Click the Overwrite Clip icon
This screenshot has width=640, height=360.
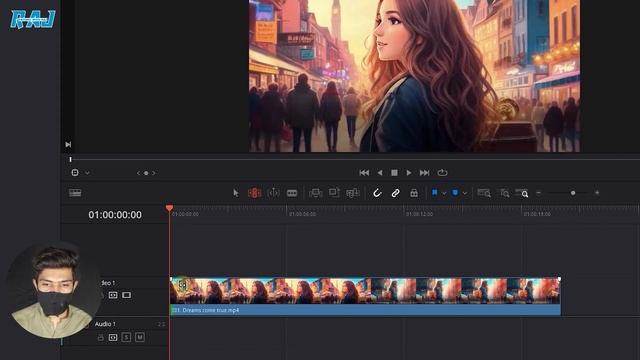pos(334,193)
